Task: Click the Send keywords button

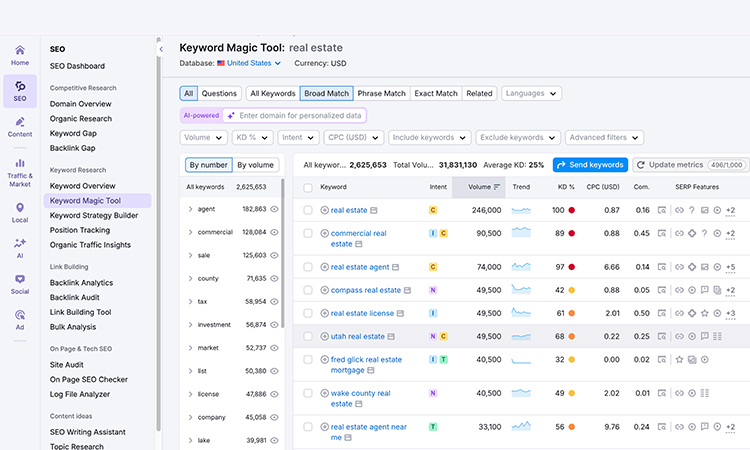Action: click(x=590, y=165)
